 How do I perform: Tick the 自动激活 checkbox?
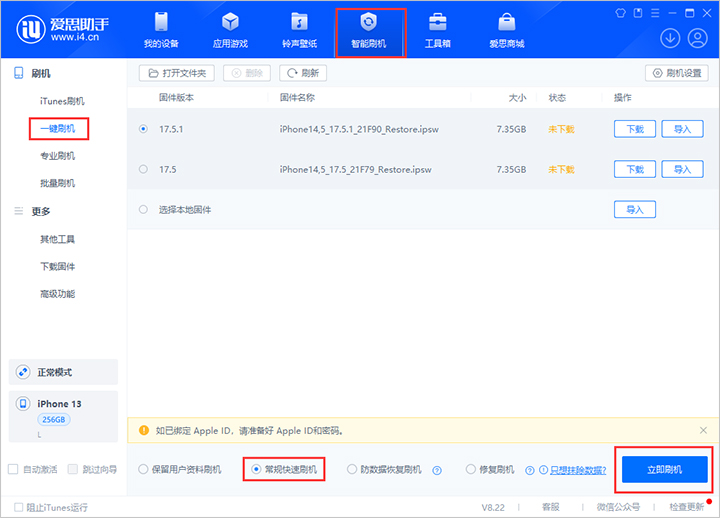click(x=13, y=469)
